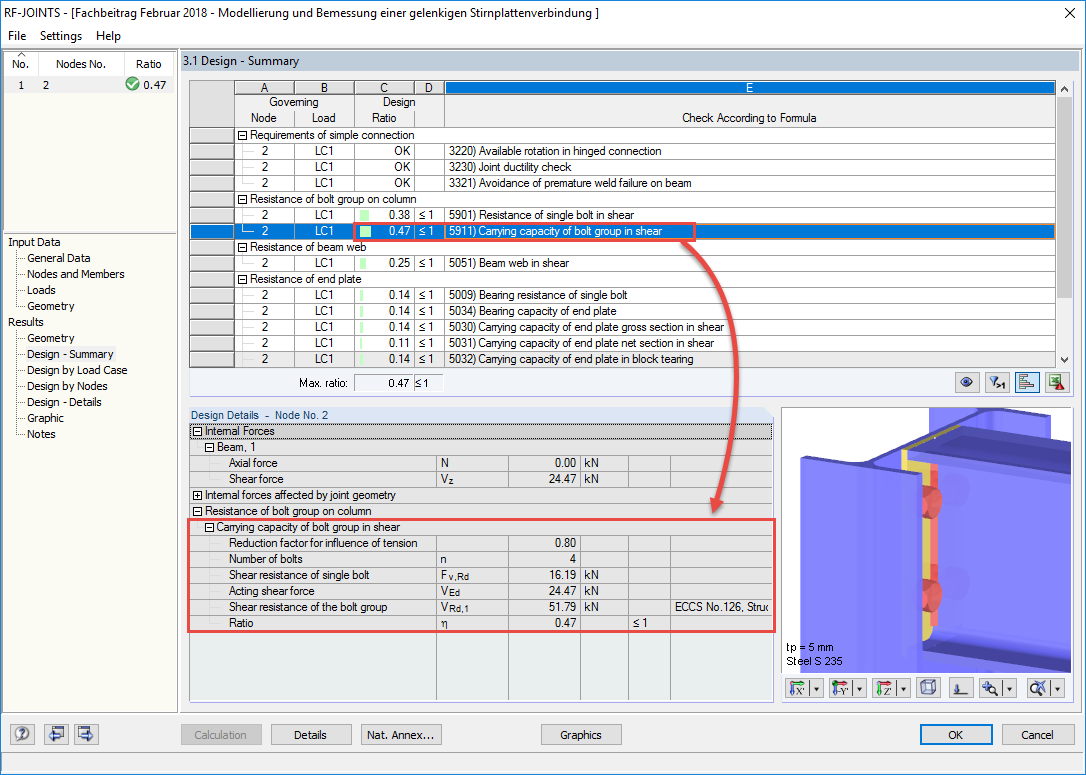Toggle the colored ratio bars display icon
Screen dimensions: 1086x775
tap(1027, 382)
